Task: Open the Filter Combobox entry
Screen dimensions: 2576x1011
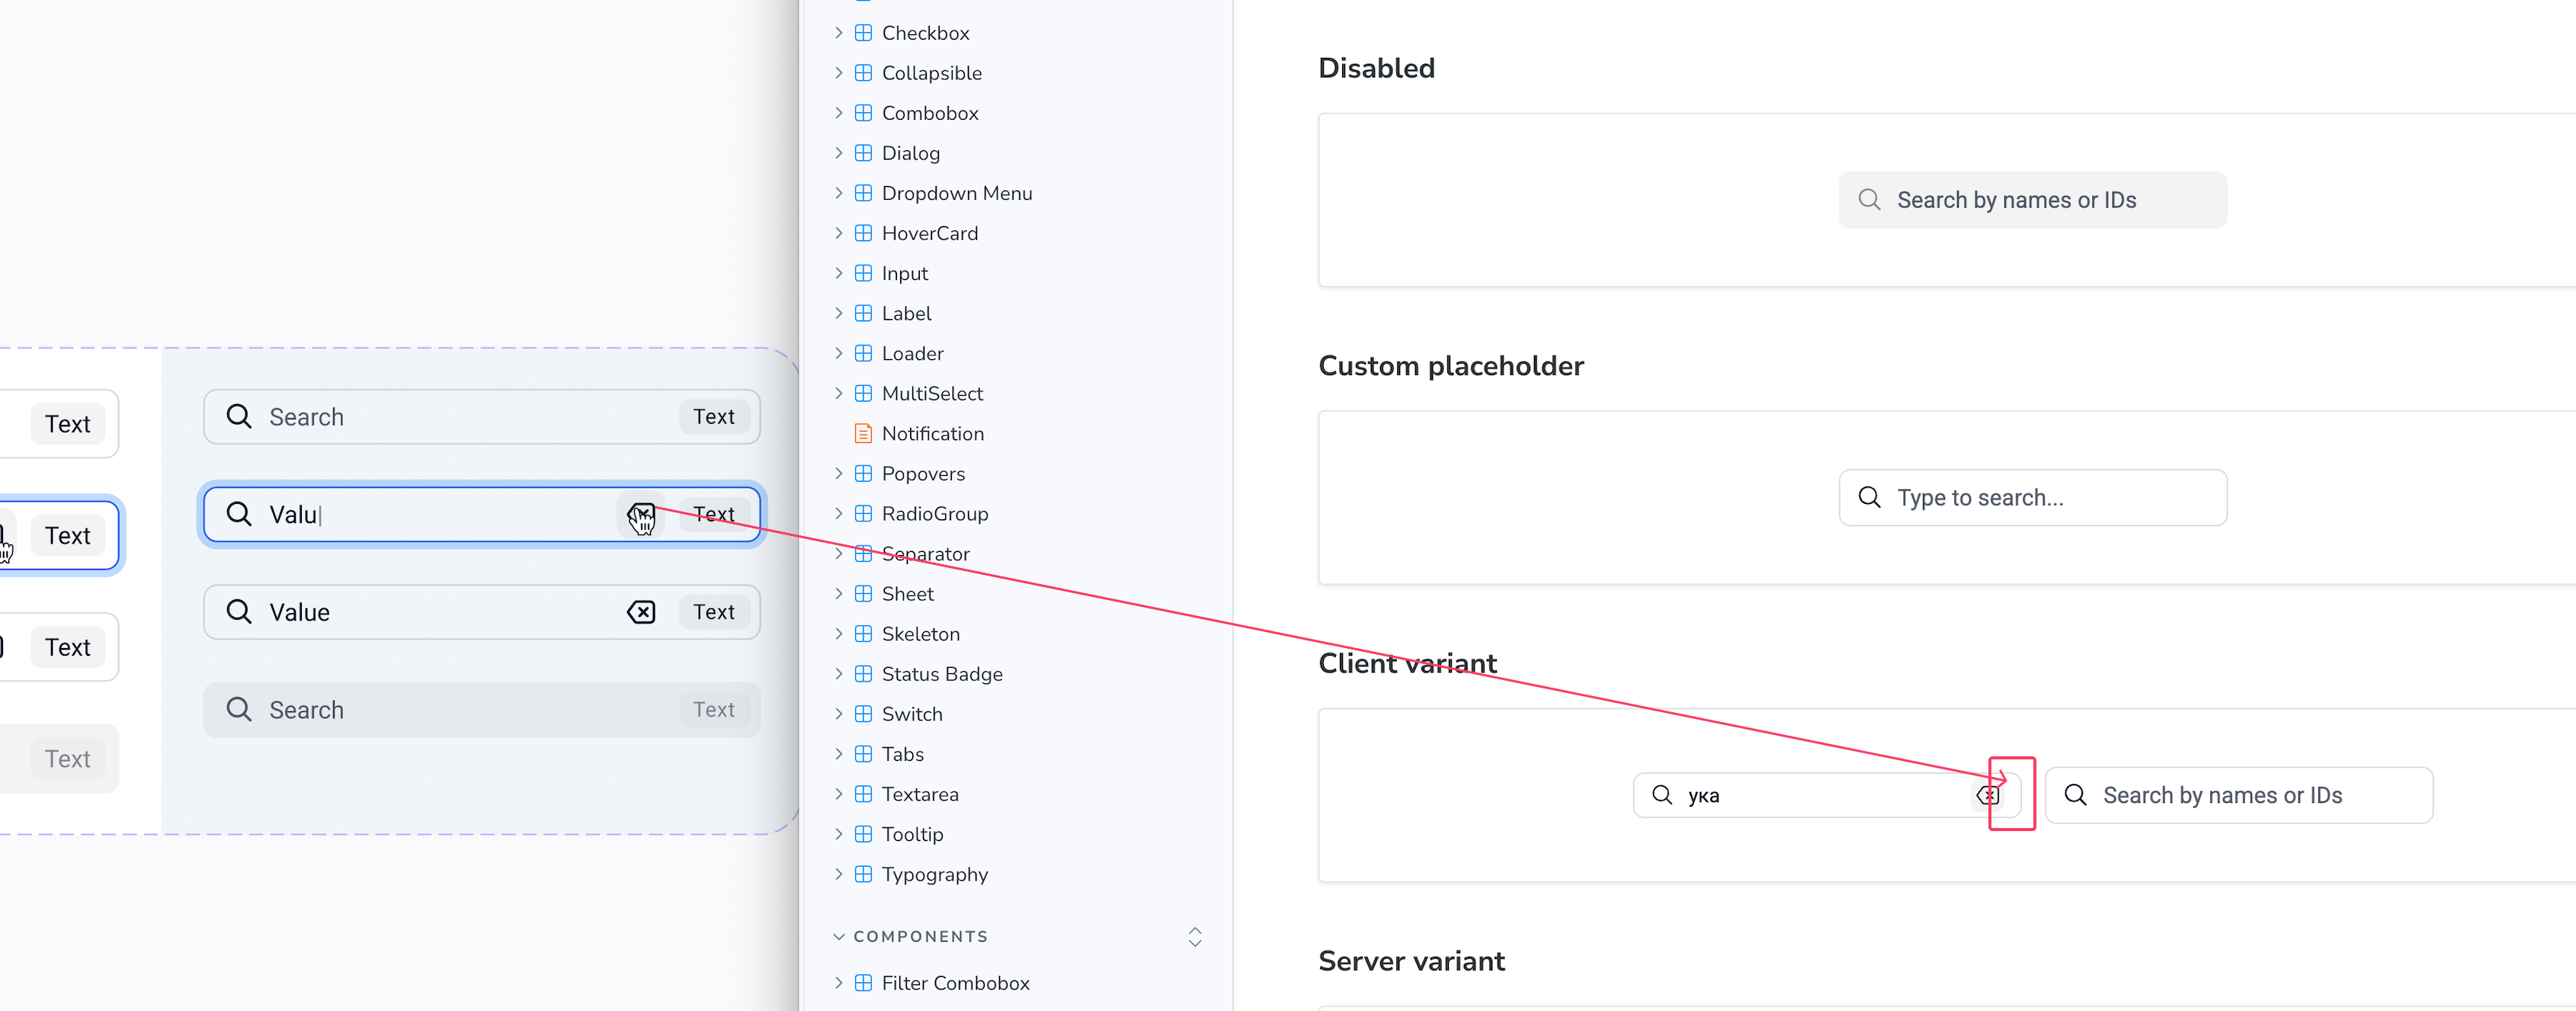Action: pos(955,983)
